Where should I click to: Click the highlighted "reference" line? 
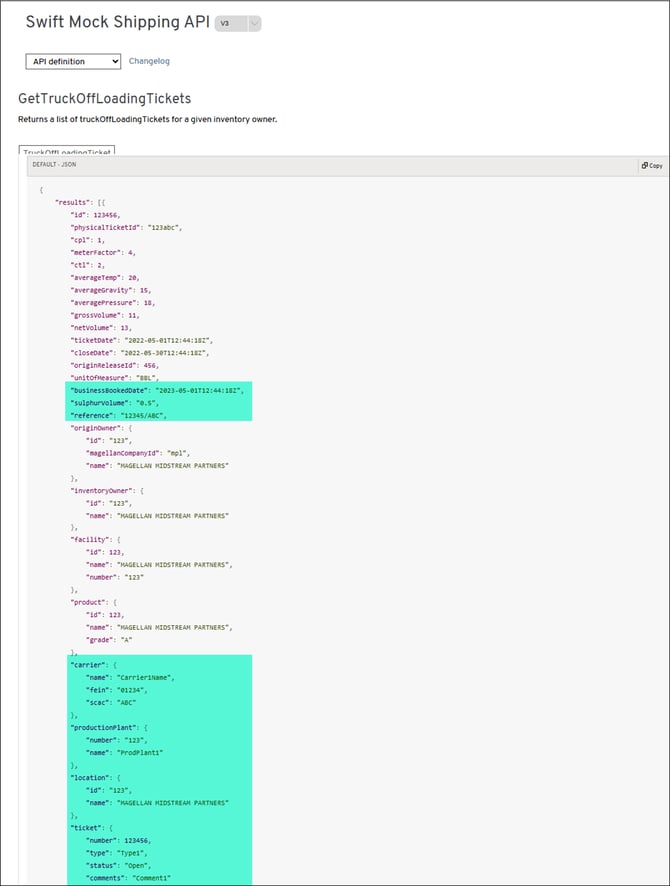[119, 414]
